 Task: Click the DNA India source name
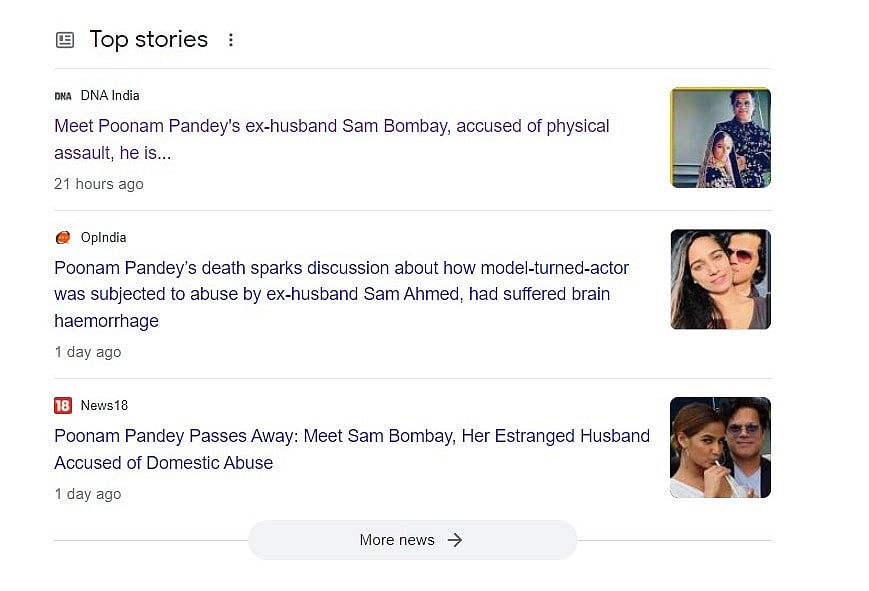coord(110,96)
